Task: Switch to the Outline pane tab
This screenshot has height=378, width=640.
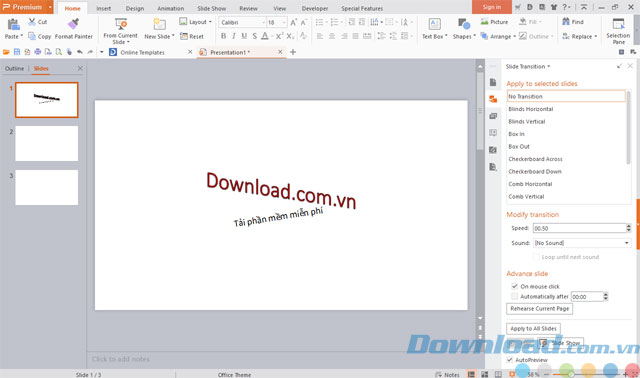Action: pyautogui.click(x=14, y=68)
